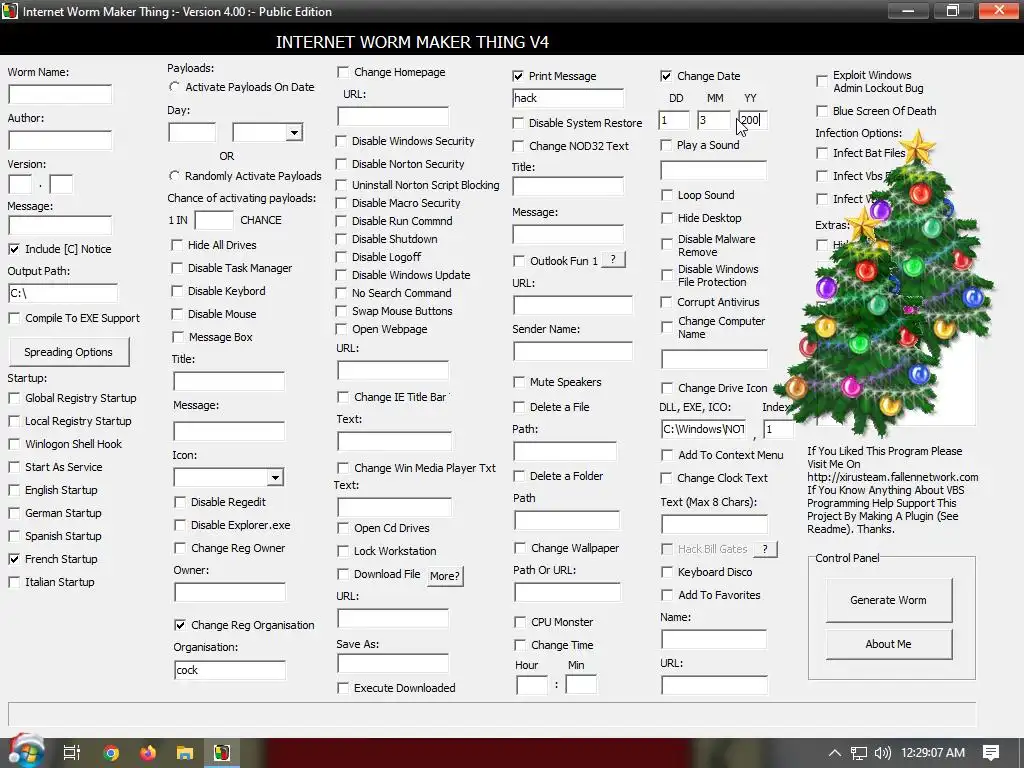This screenshot has height=768, width=1024.
Task: Tick the Open Cd Drives checkbox
Action: point(343,528)
